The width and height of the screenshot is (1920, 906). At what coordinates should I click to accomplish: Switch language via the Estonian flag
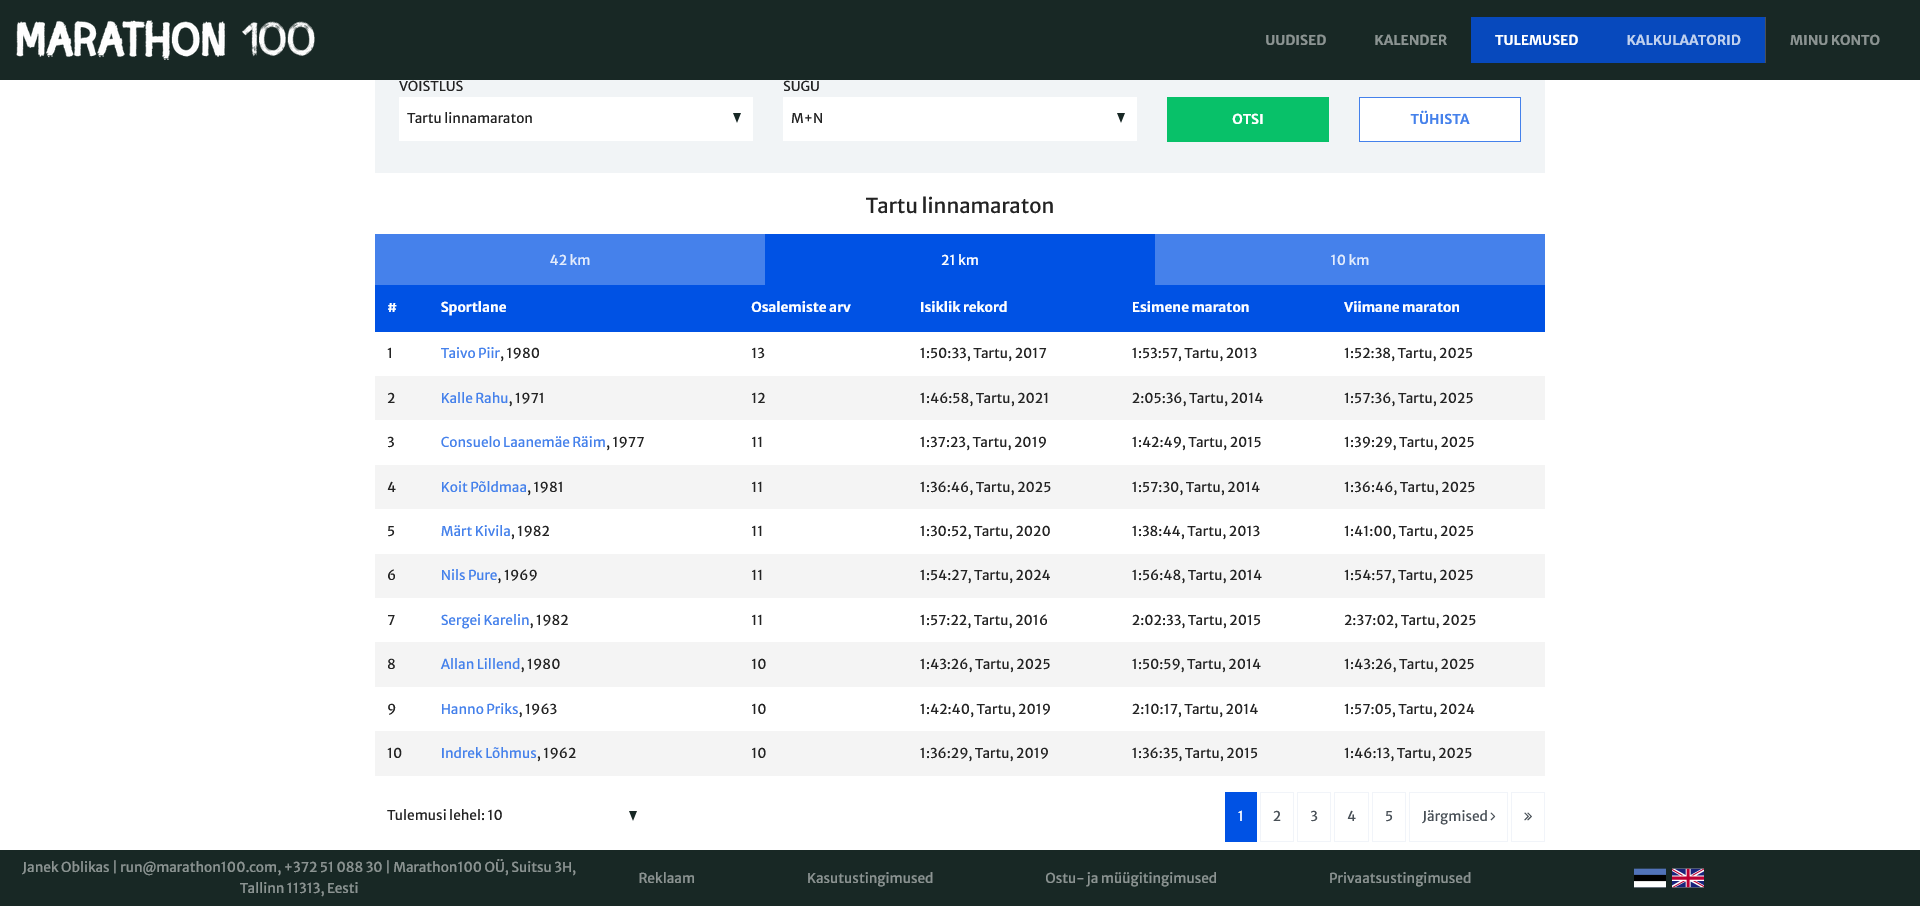1649,878
